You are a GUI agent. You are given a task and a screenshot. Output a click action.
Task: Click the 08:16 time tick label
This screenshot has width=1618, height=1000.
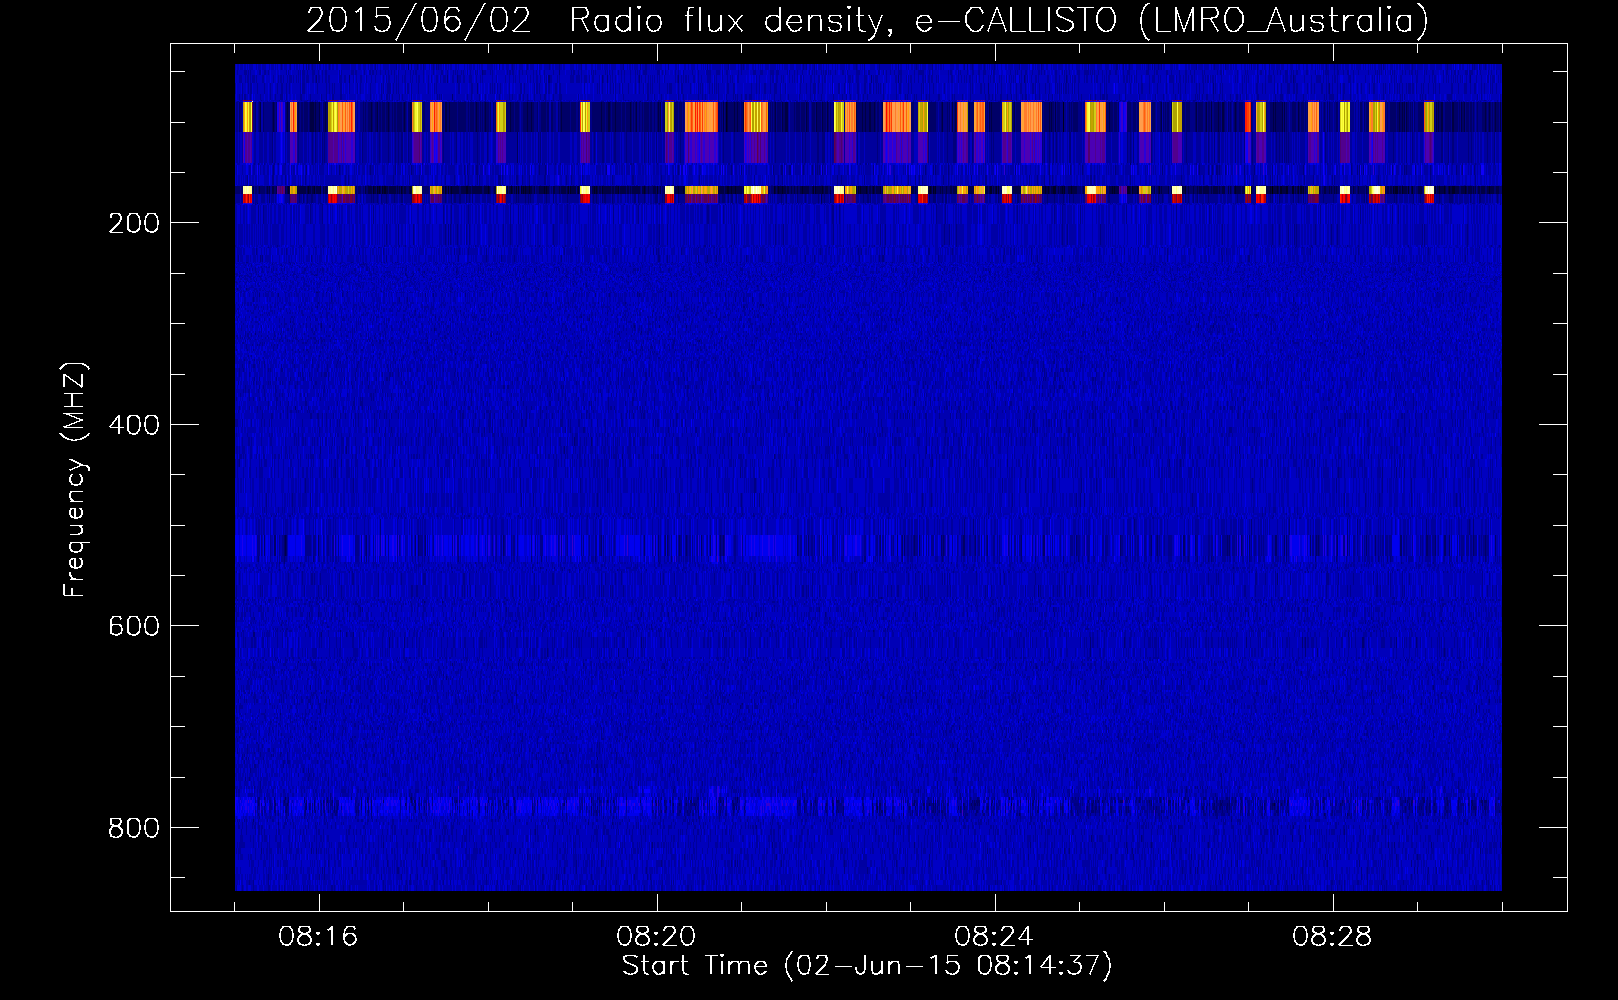(319, 937)
